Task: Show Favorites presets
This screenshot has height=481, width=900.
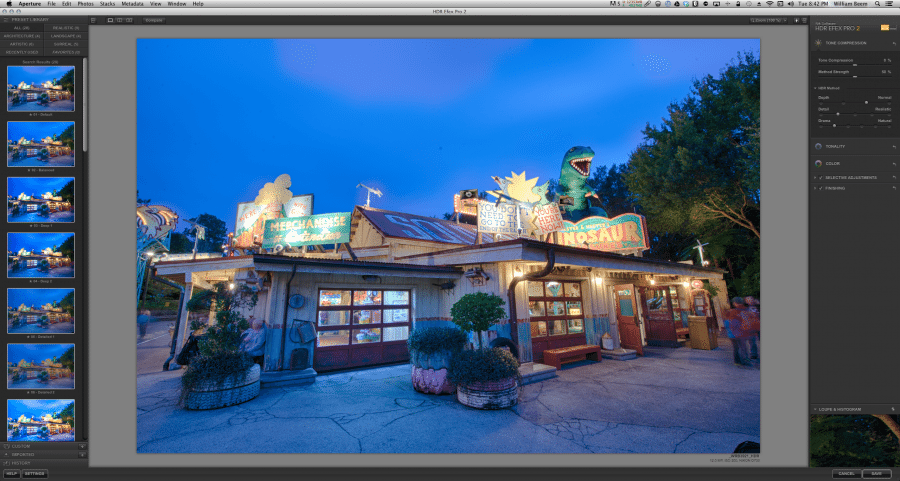Action: coord(66,52)
